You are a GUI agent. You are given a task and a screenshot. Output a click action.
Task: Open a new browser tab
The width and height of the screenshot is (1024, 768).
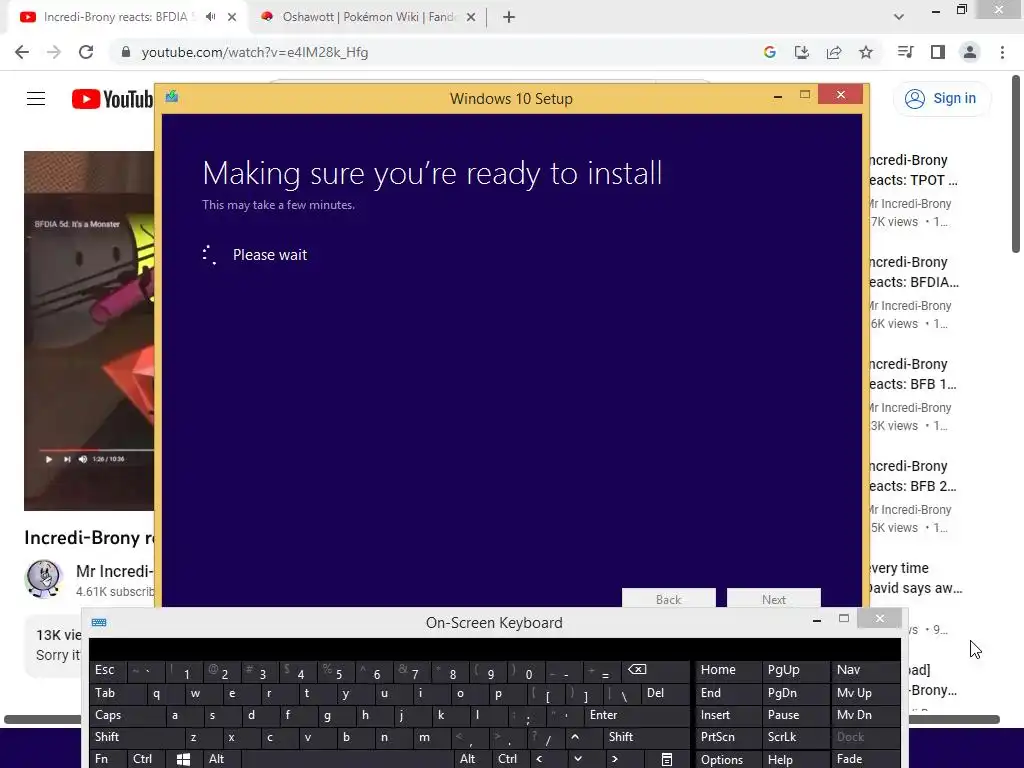tap(509, 17)
